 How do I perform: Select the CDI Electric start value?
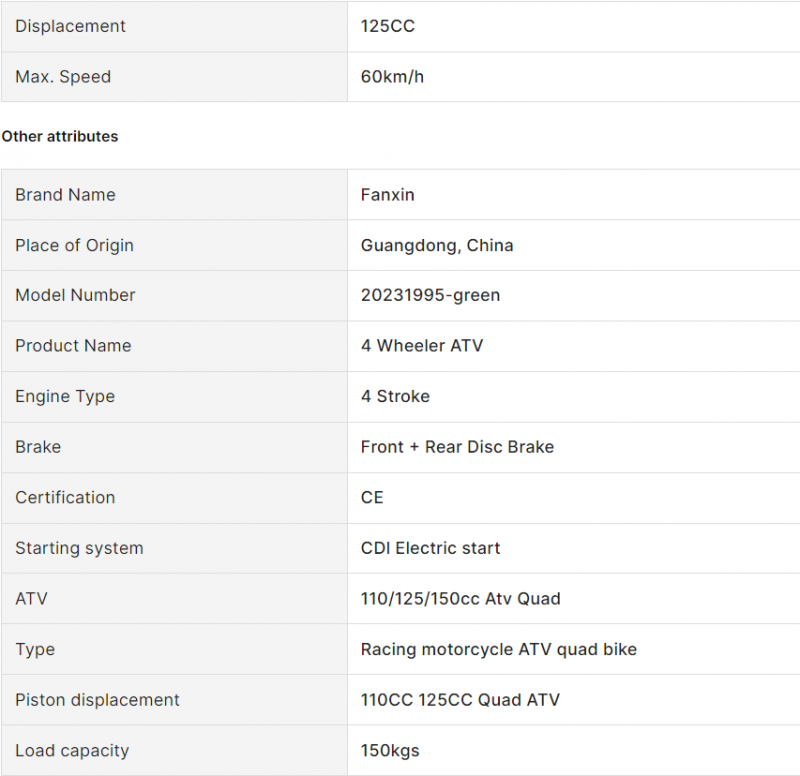tap(430, 548)
